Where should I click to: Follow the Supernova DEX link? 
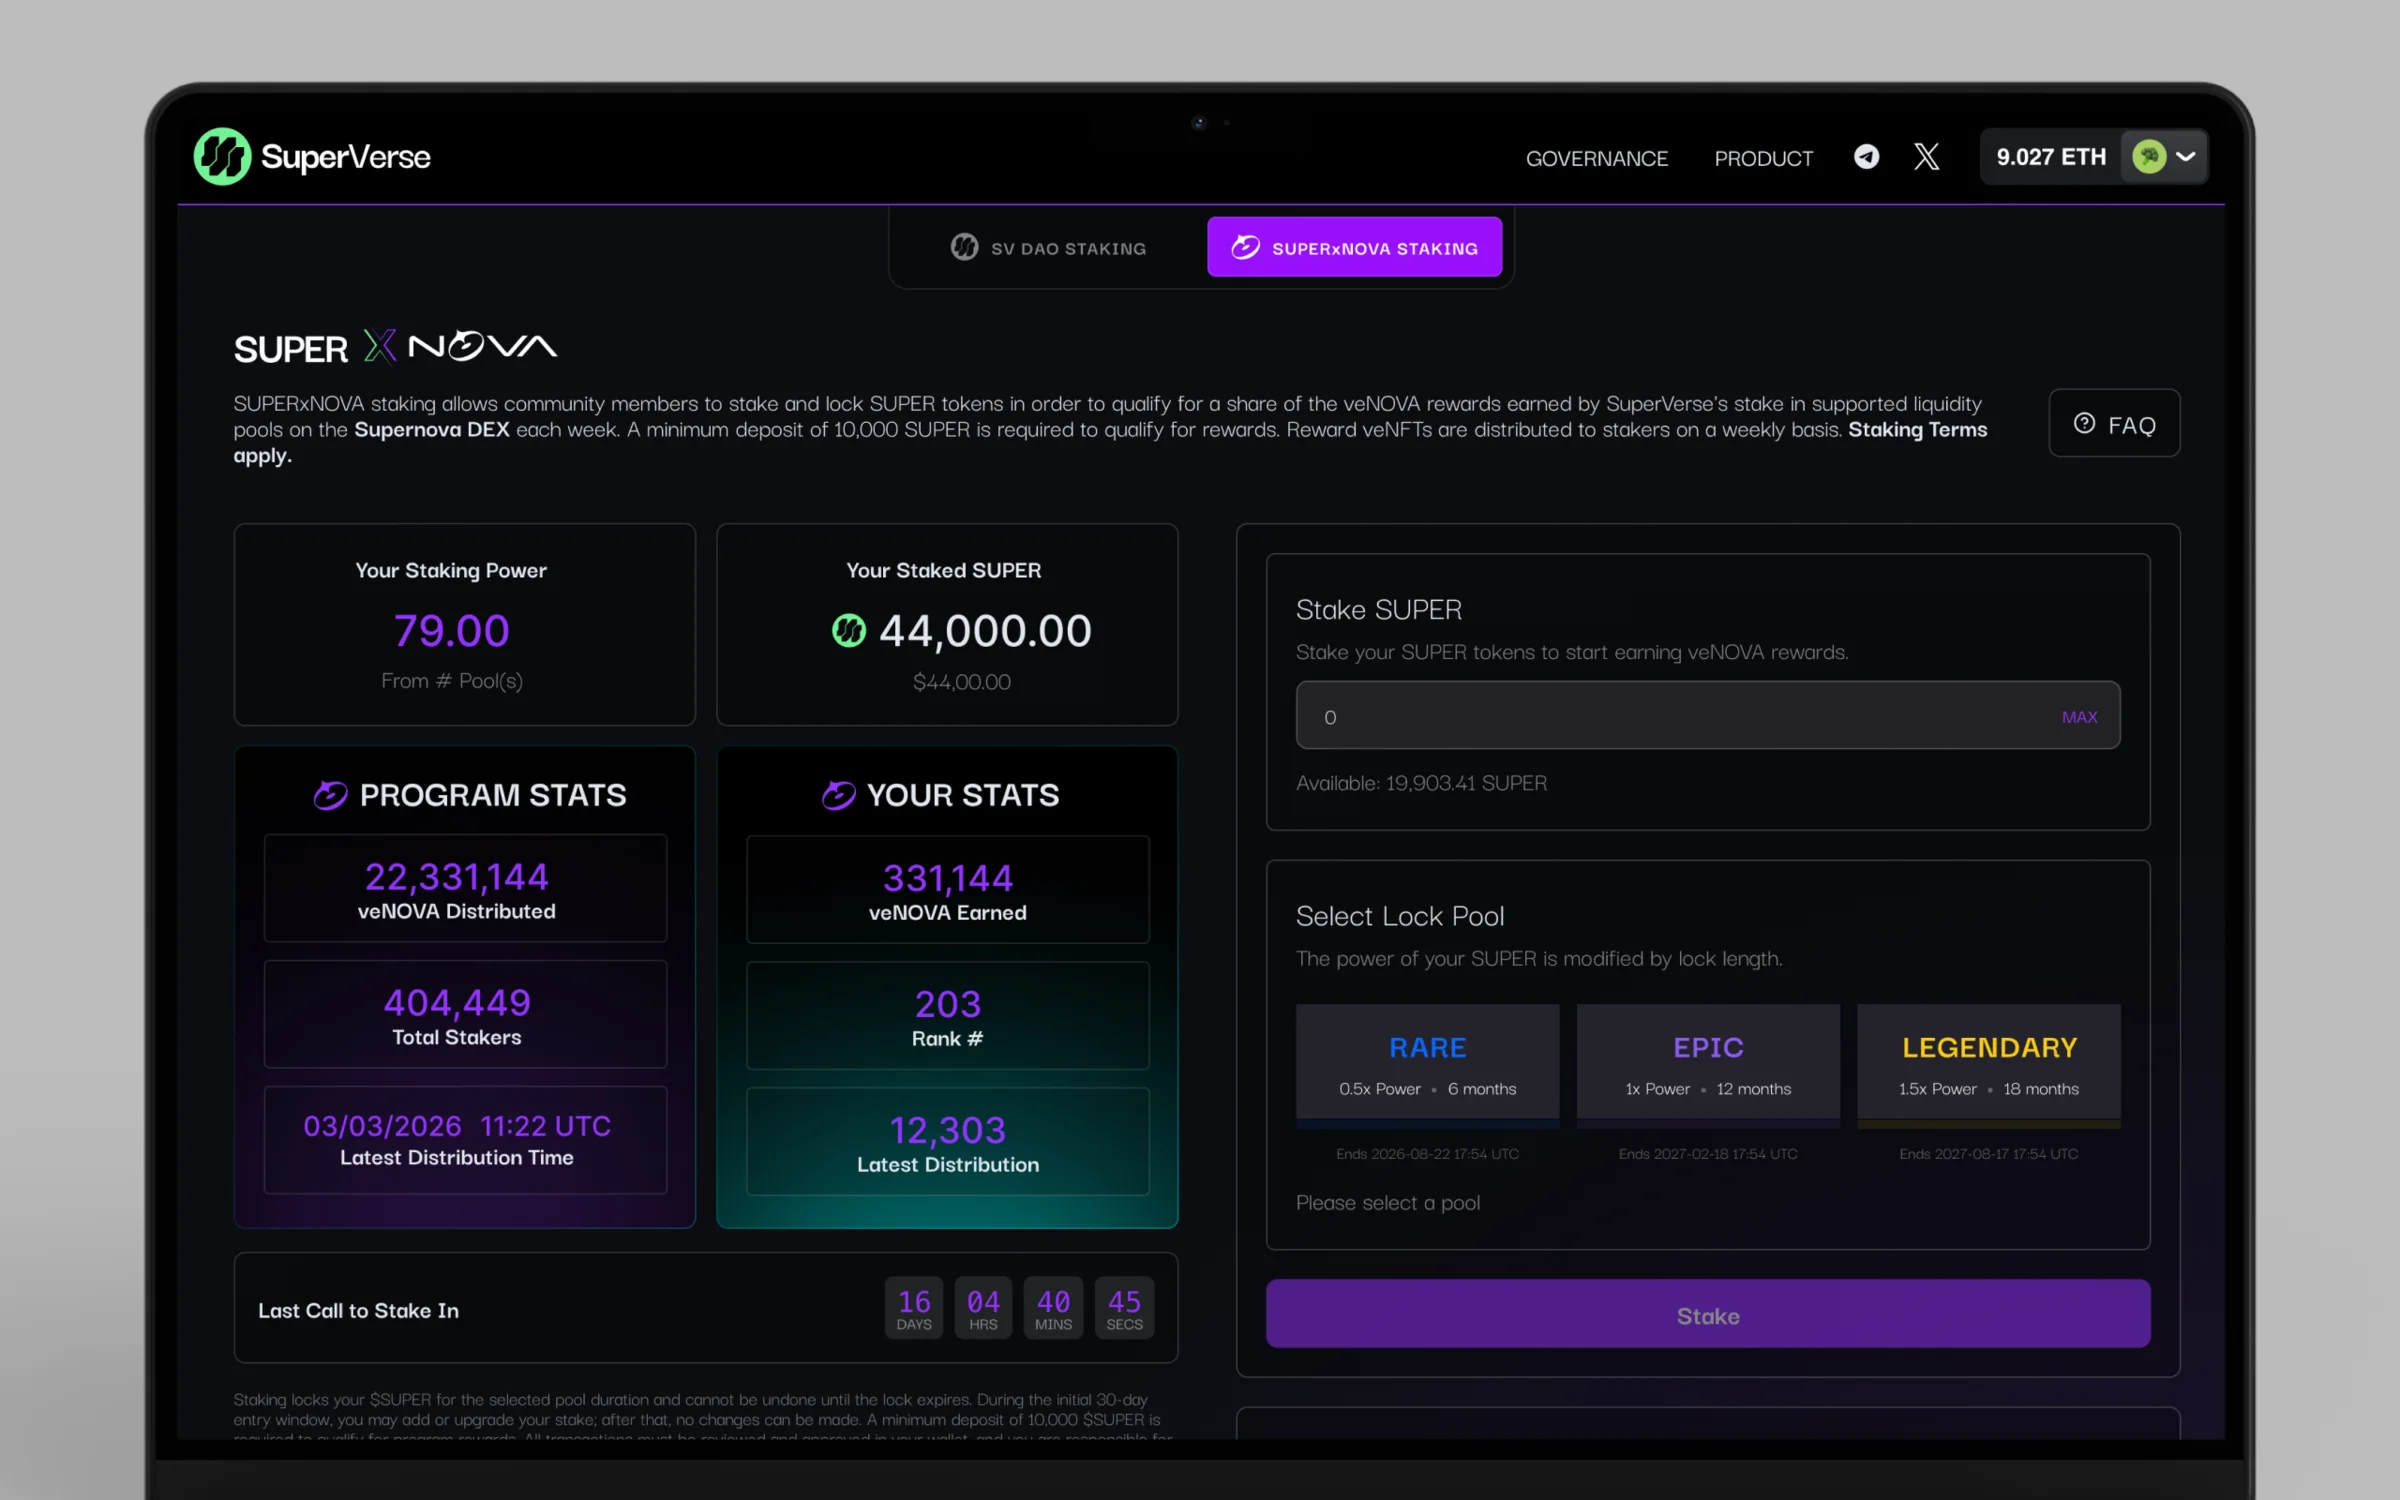tap(431, 429)
